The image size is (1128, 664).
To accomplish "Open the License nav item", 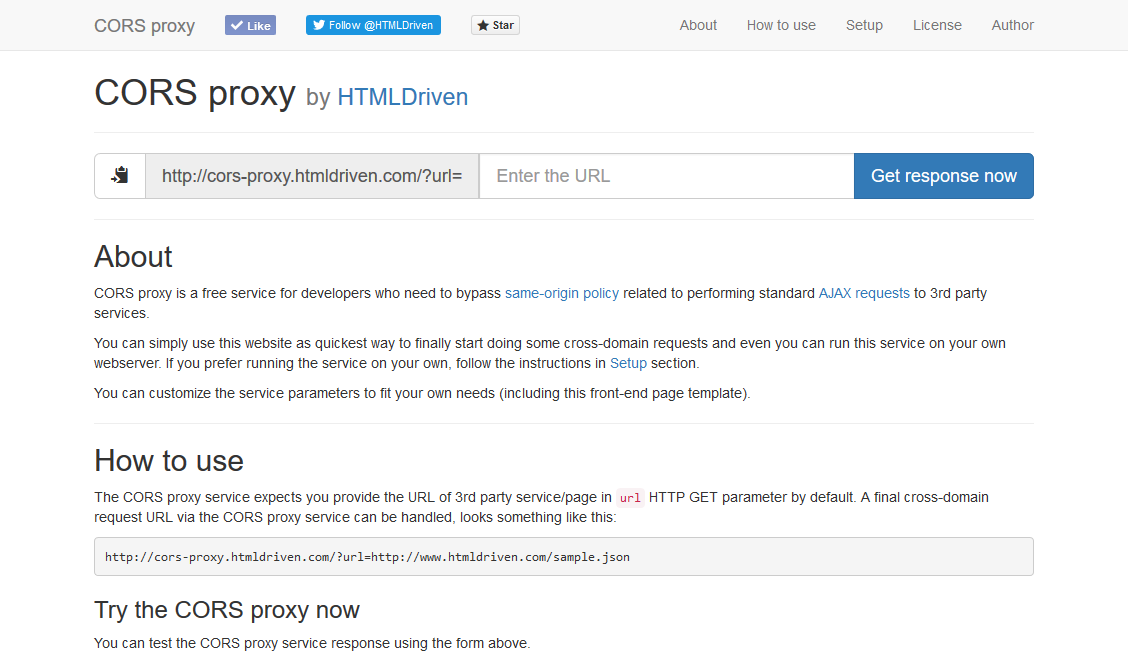I will click(937, 25).
